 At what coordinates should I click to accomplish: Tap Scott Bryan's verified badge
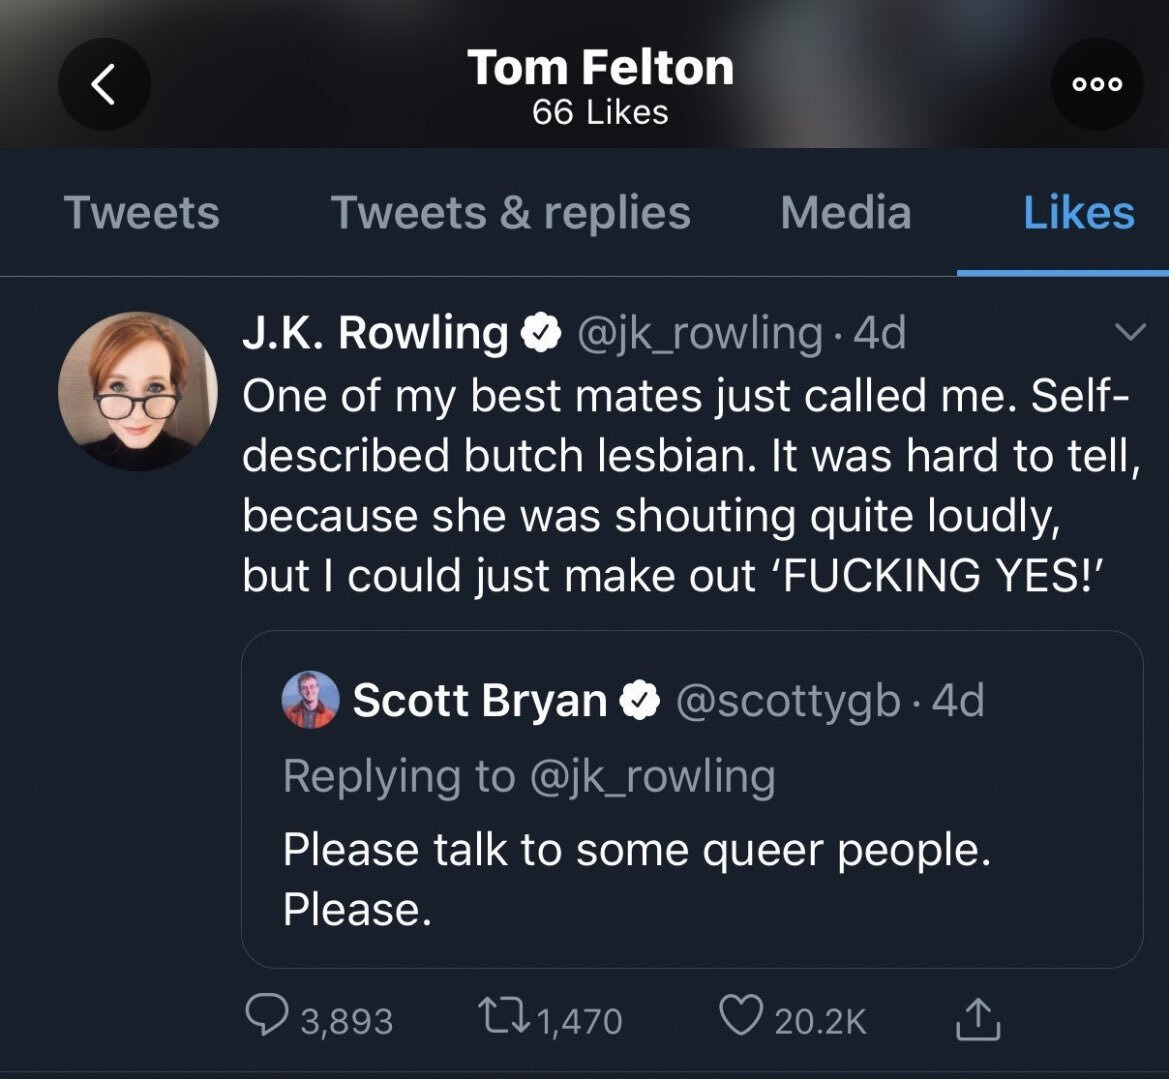pos(640,701)
